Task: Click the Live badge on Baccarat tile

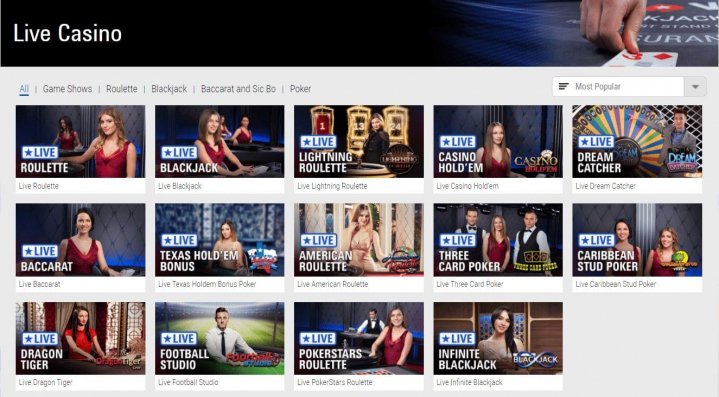Action: [x=40, y=251]
